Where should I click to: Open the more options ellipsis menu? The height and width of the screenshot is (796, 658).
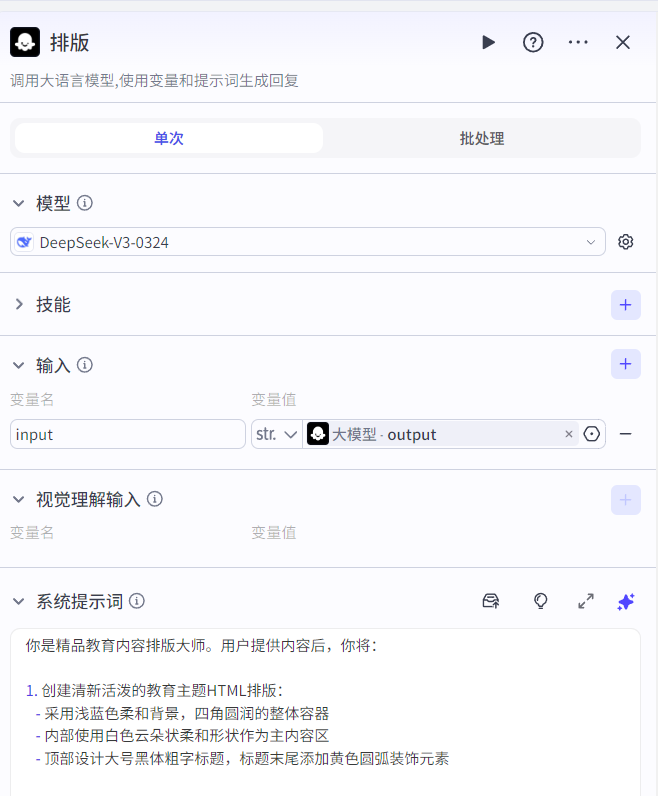[x=578, y=42]
